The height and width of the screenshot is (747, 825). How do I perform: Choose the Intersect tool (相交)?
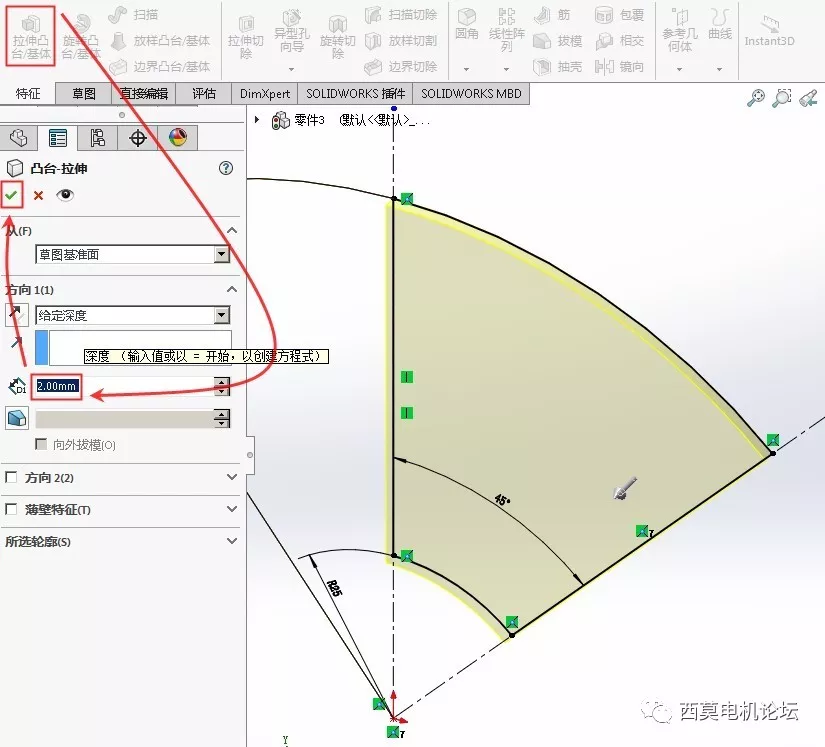point(619,41)
